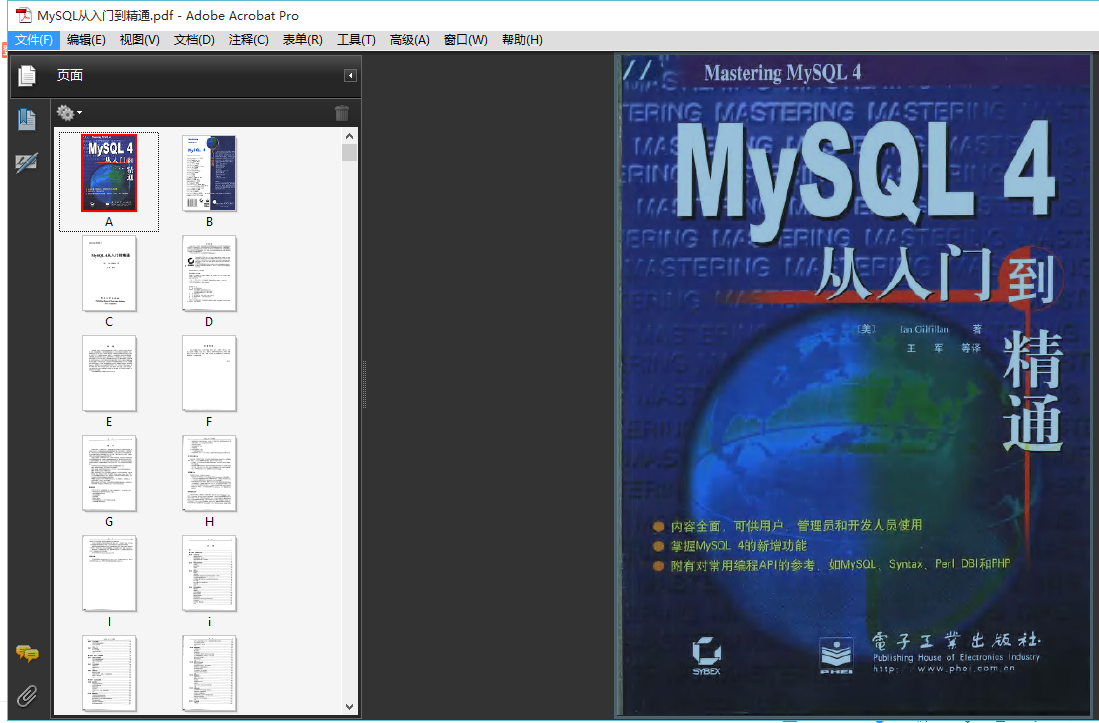
Task: Click the trash delete-page icon
Action: (342, 113)
